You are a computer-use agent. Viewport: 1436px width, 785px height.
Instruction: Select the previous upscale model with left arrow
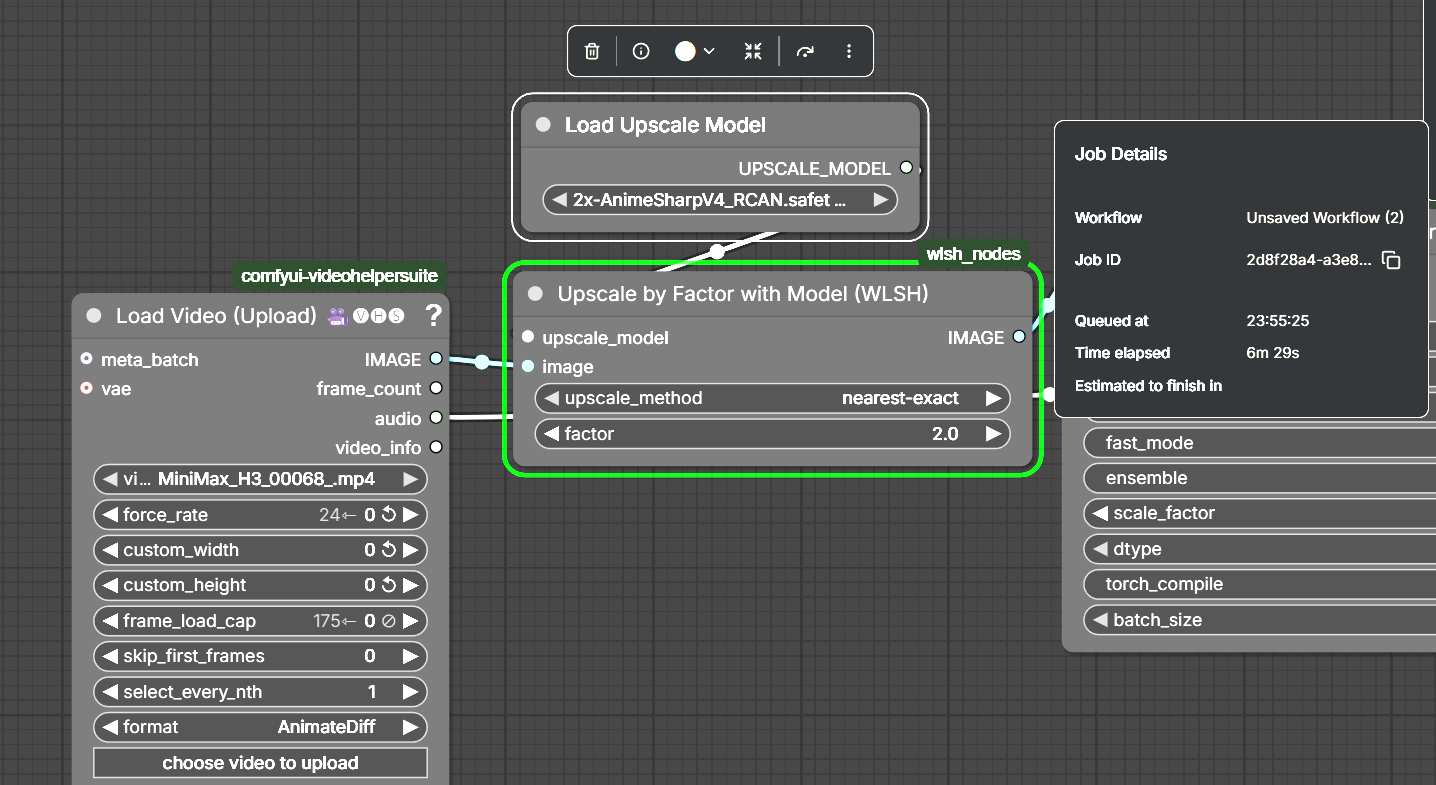pos(559,200)
